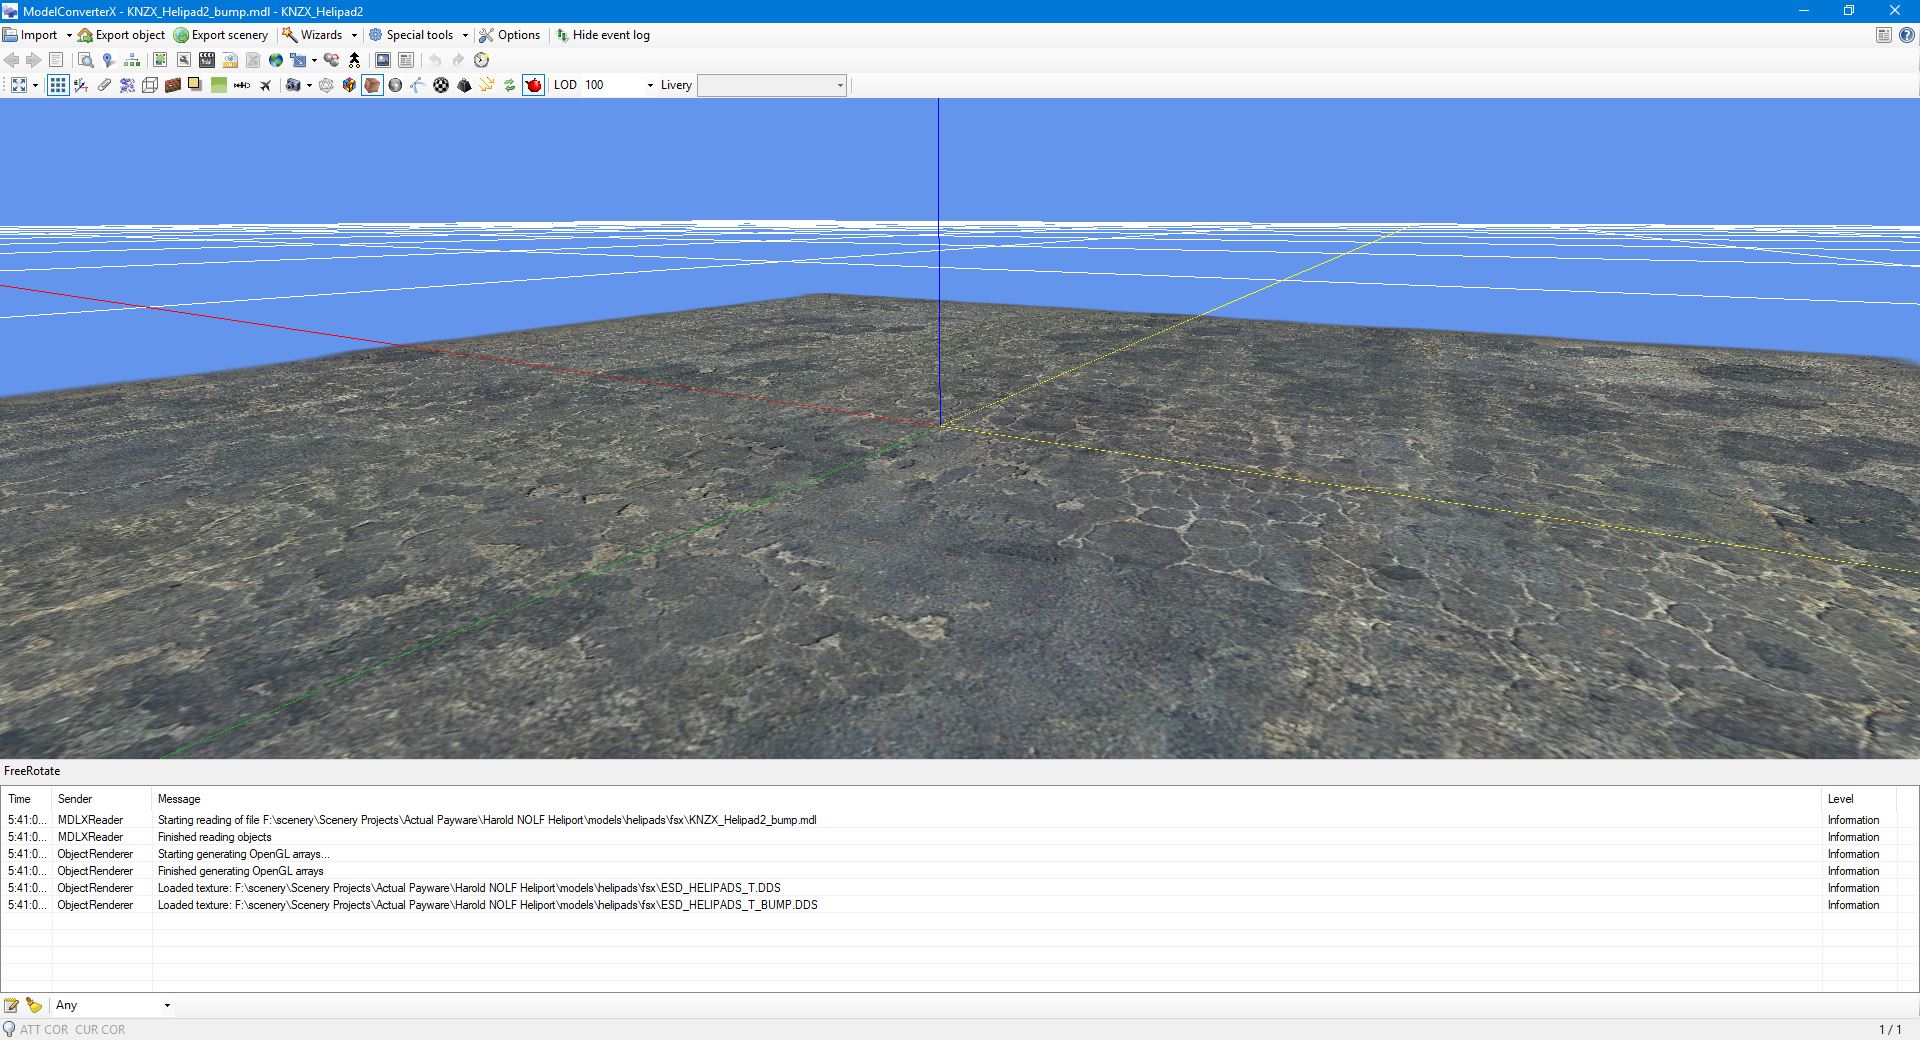1920x1040 pixels.
Task: Click the checkerboard sphere icon
Action: 441,86
